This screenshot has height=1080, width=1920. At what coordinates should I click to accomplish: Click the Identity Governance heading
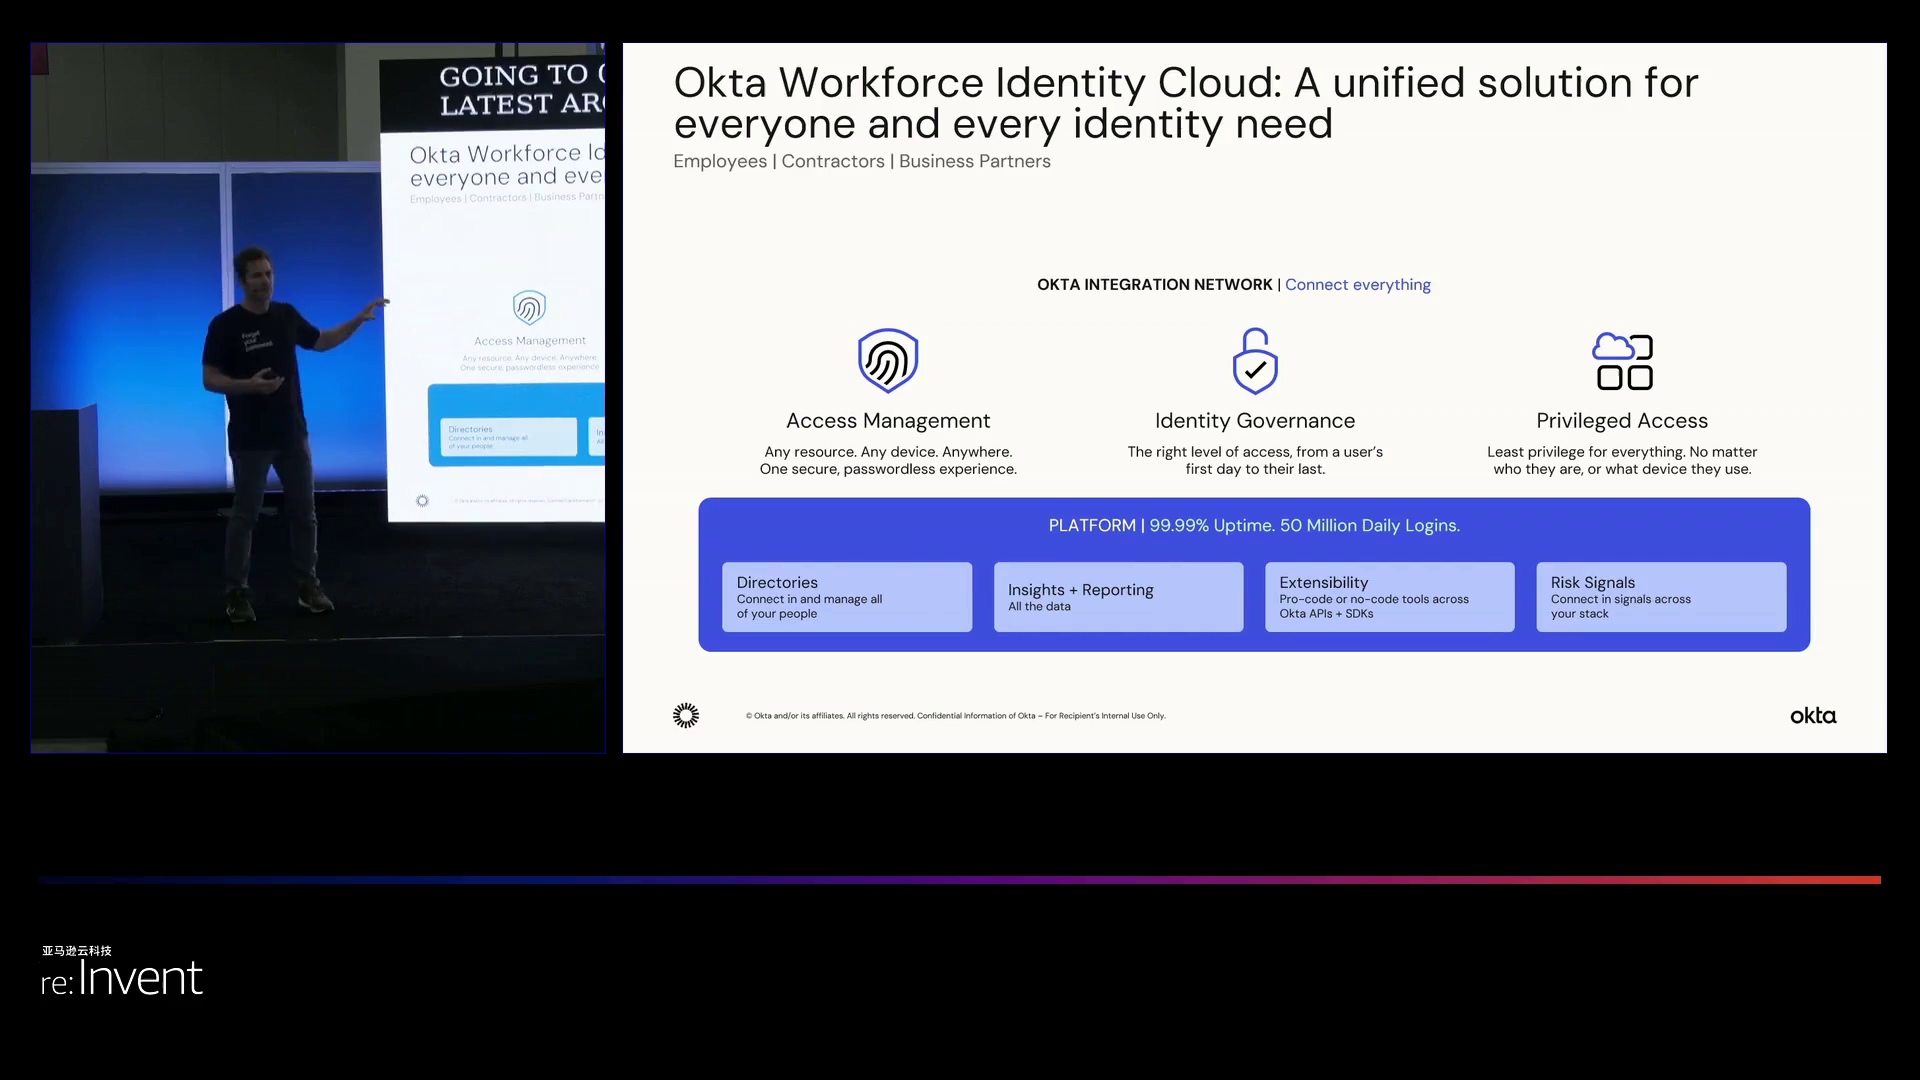pos(1254,421)
